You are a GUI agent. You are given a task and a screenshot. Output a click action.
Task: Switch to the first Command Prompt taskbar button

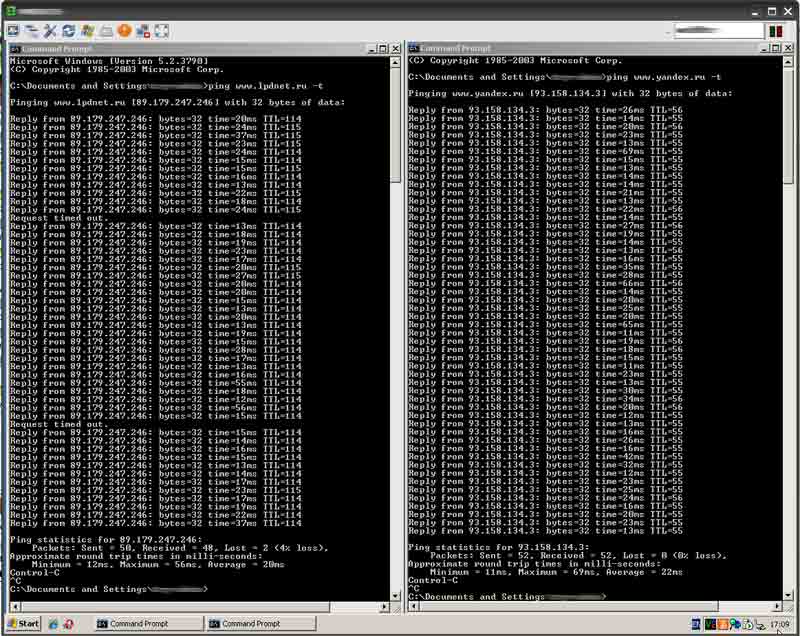click(149, 623)
